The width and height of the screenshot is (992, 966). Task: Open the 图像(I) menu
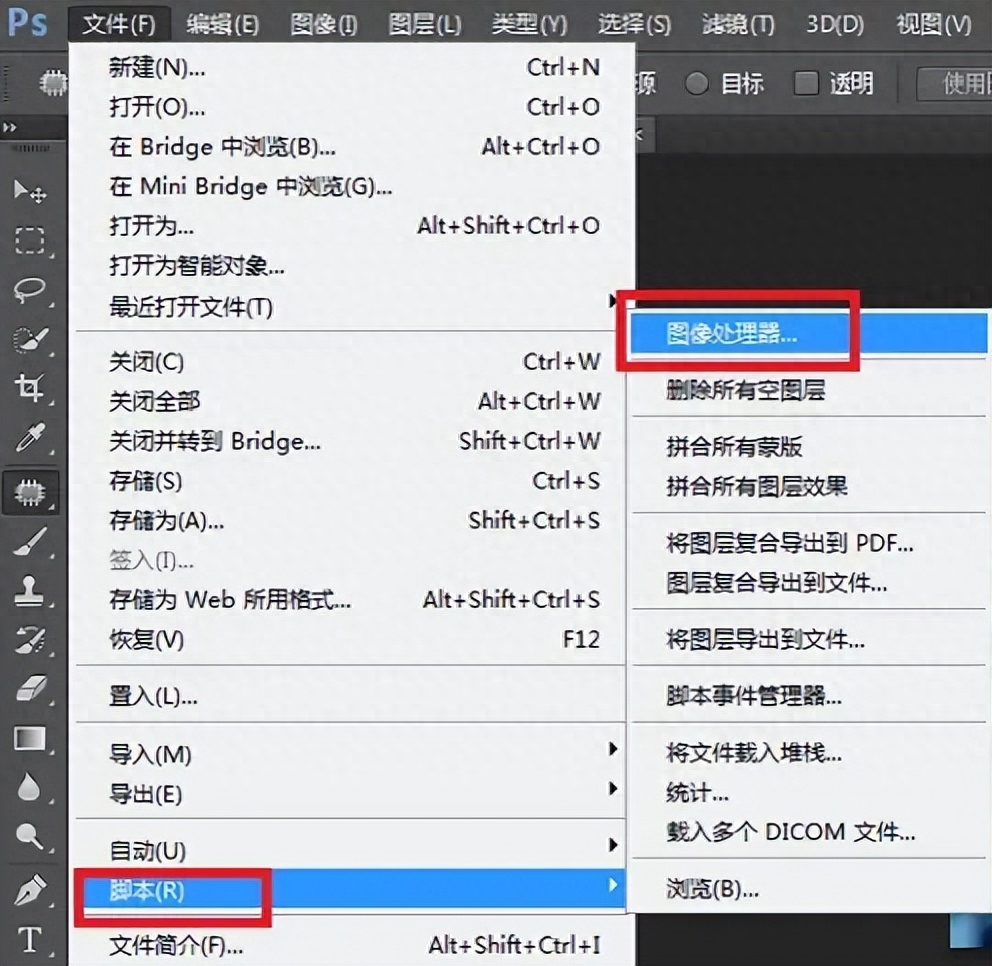(x=324, y=25)
